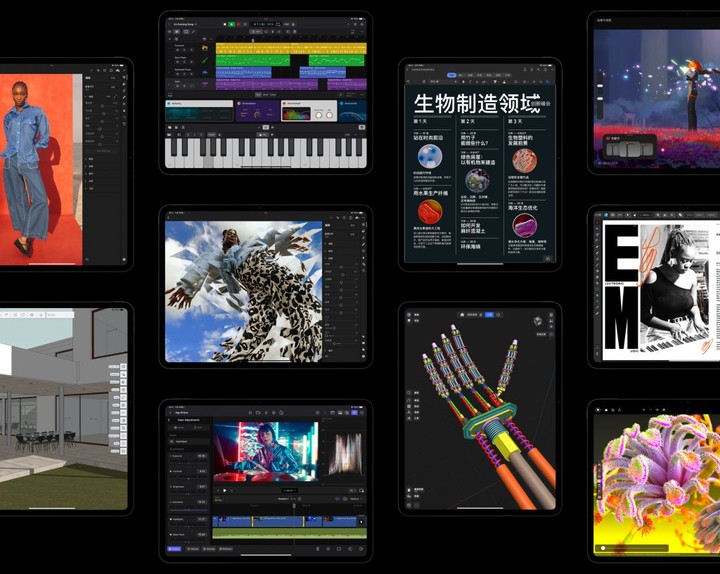Click the delete trash icon in Final Cut
Screen dimensions: 720x574
318,548
